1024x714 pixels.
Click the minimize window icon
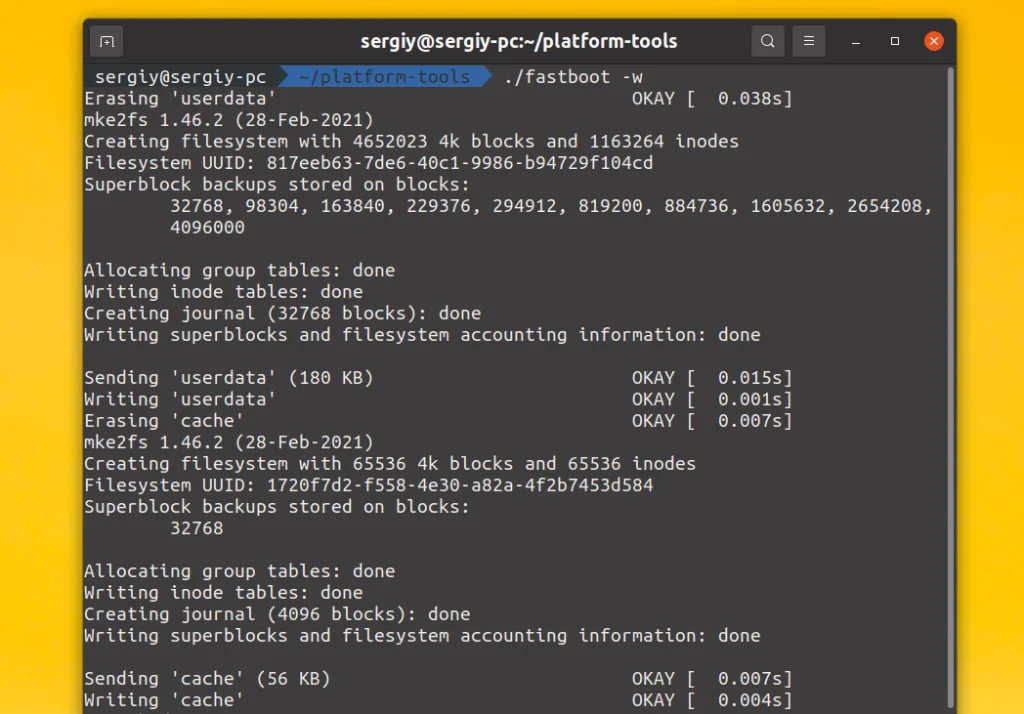point(855,41)
